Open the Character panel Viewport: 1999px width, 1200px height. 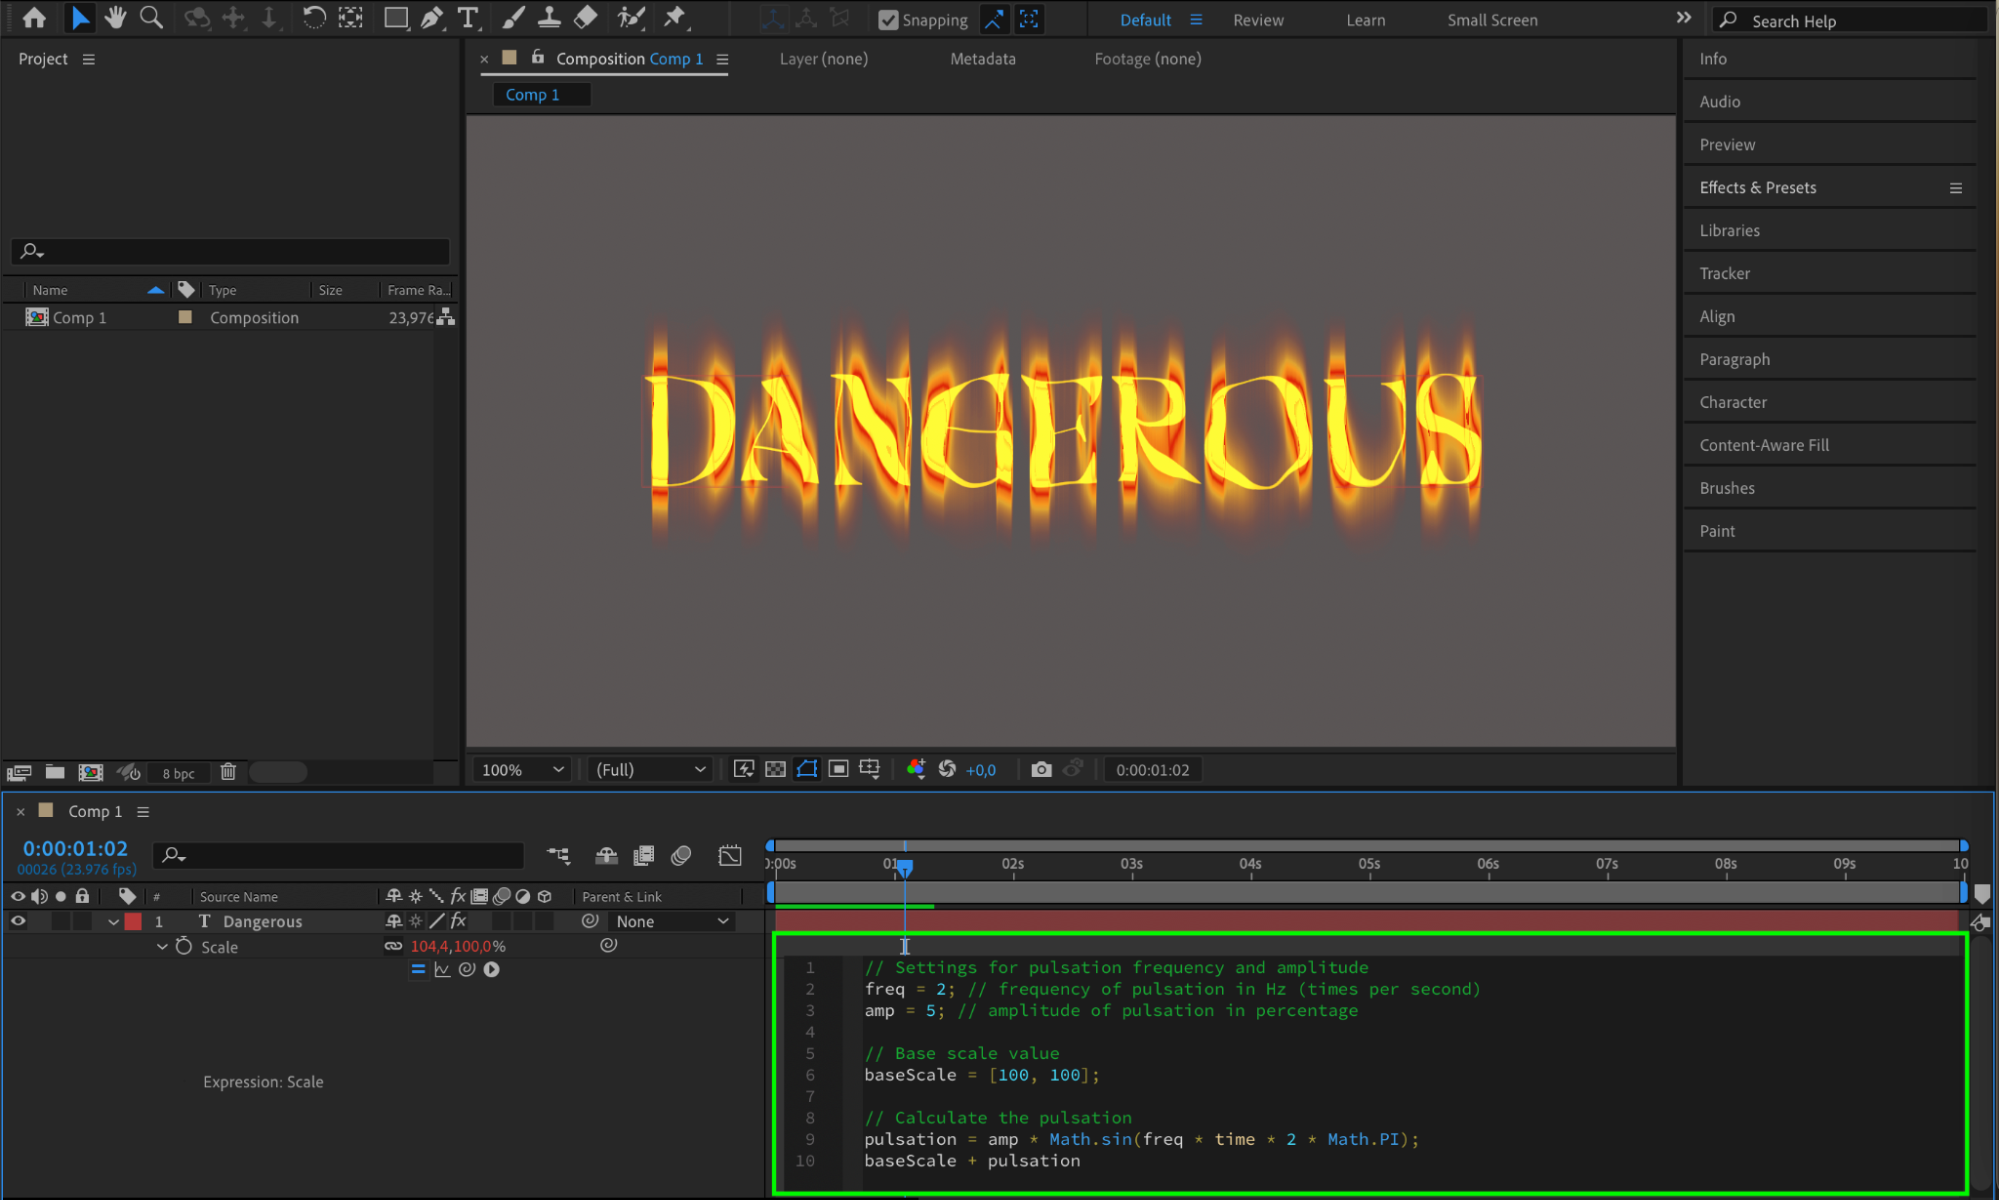coord(1732,402)
